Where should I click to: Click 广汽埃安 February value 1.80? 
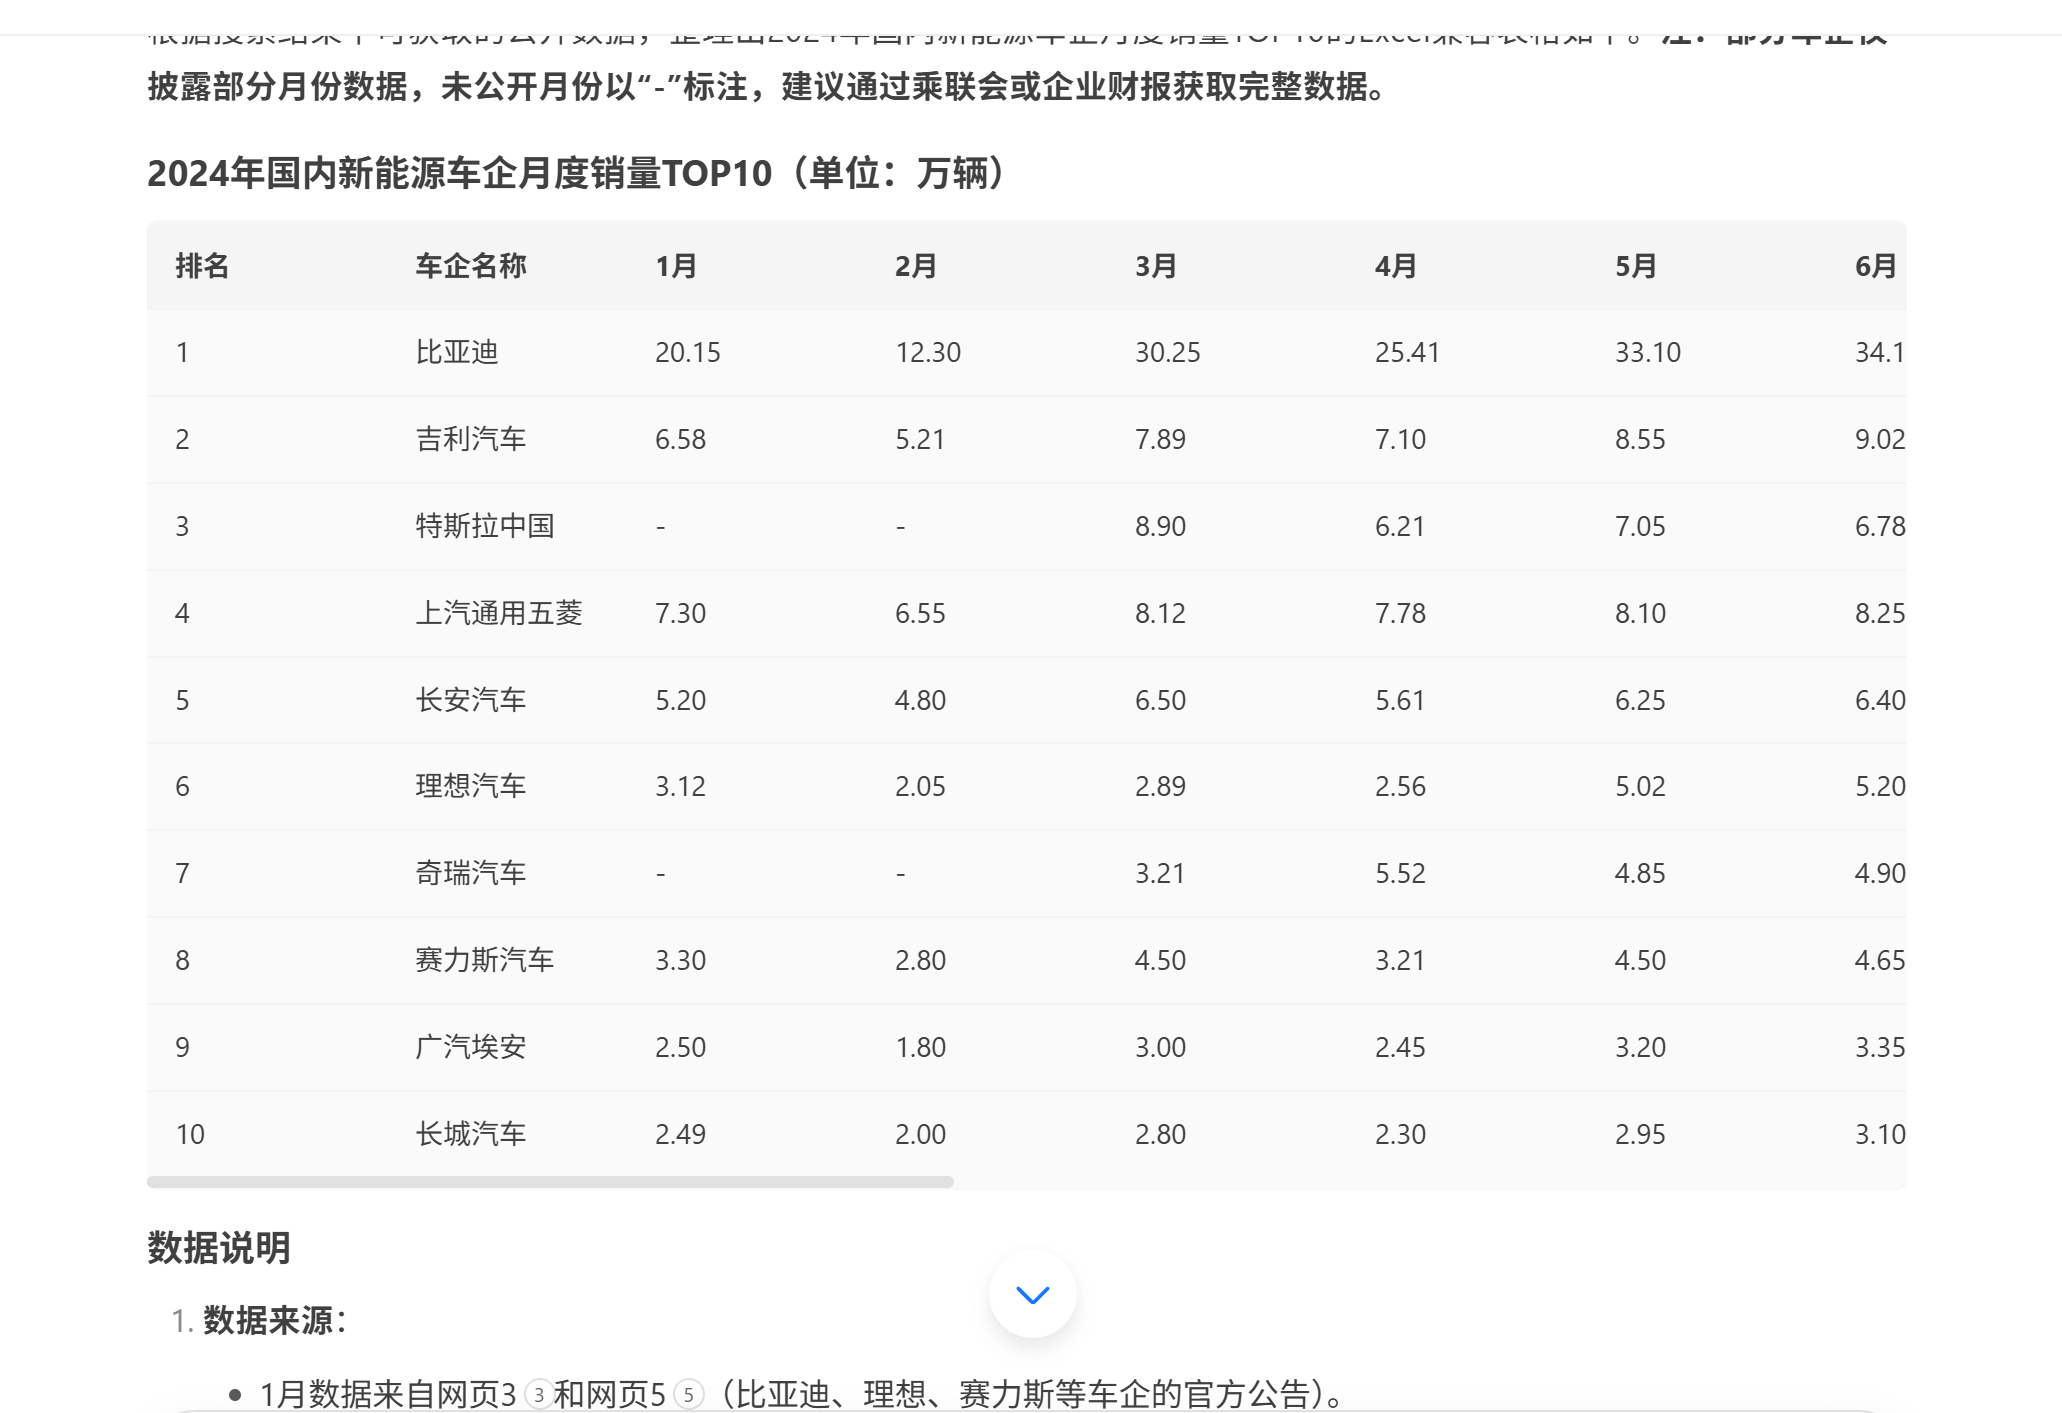[920, 1047]
